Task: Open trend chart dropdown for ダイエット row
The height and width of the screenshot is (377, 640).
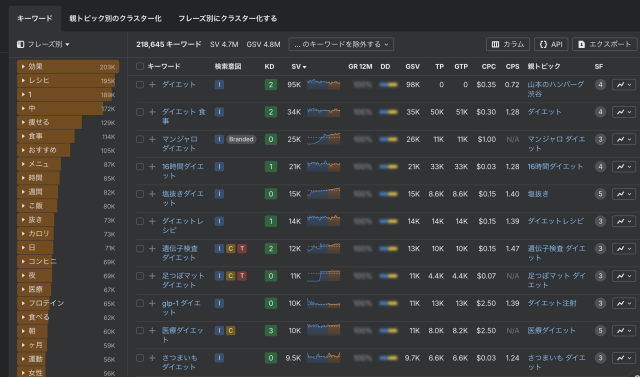Action: (624, 85)
